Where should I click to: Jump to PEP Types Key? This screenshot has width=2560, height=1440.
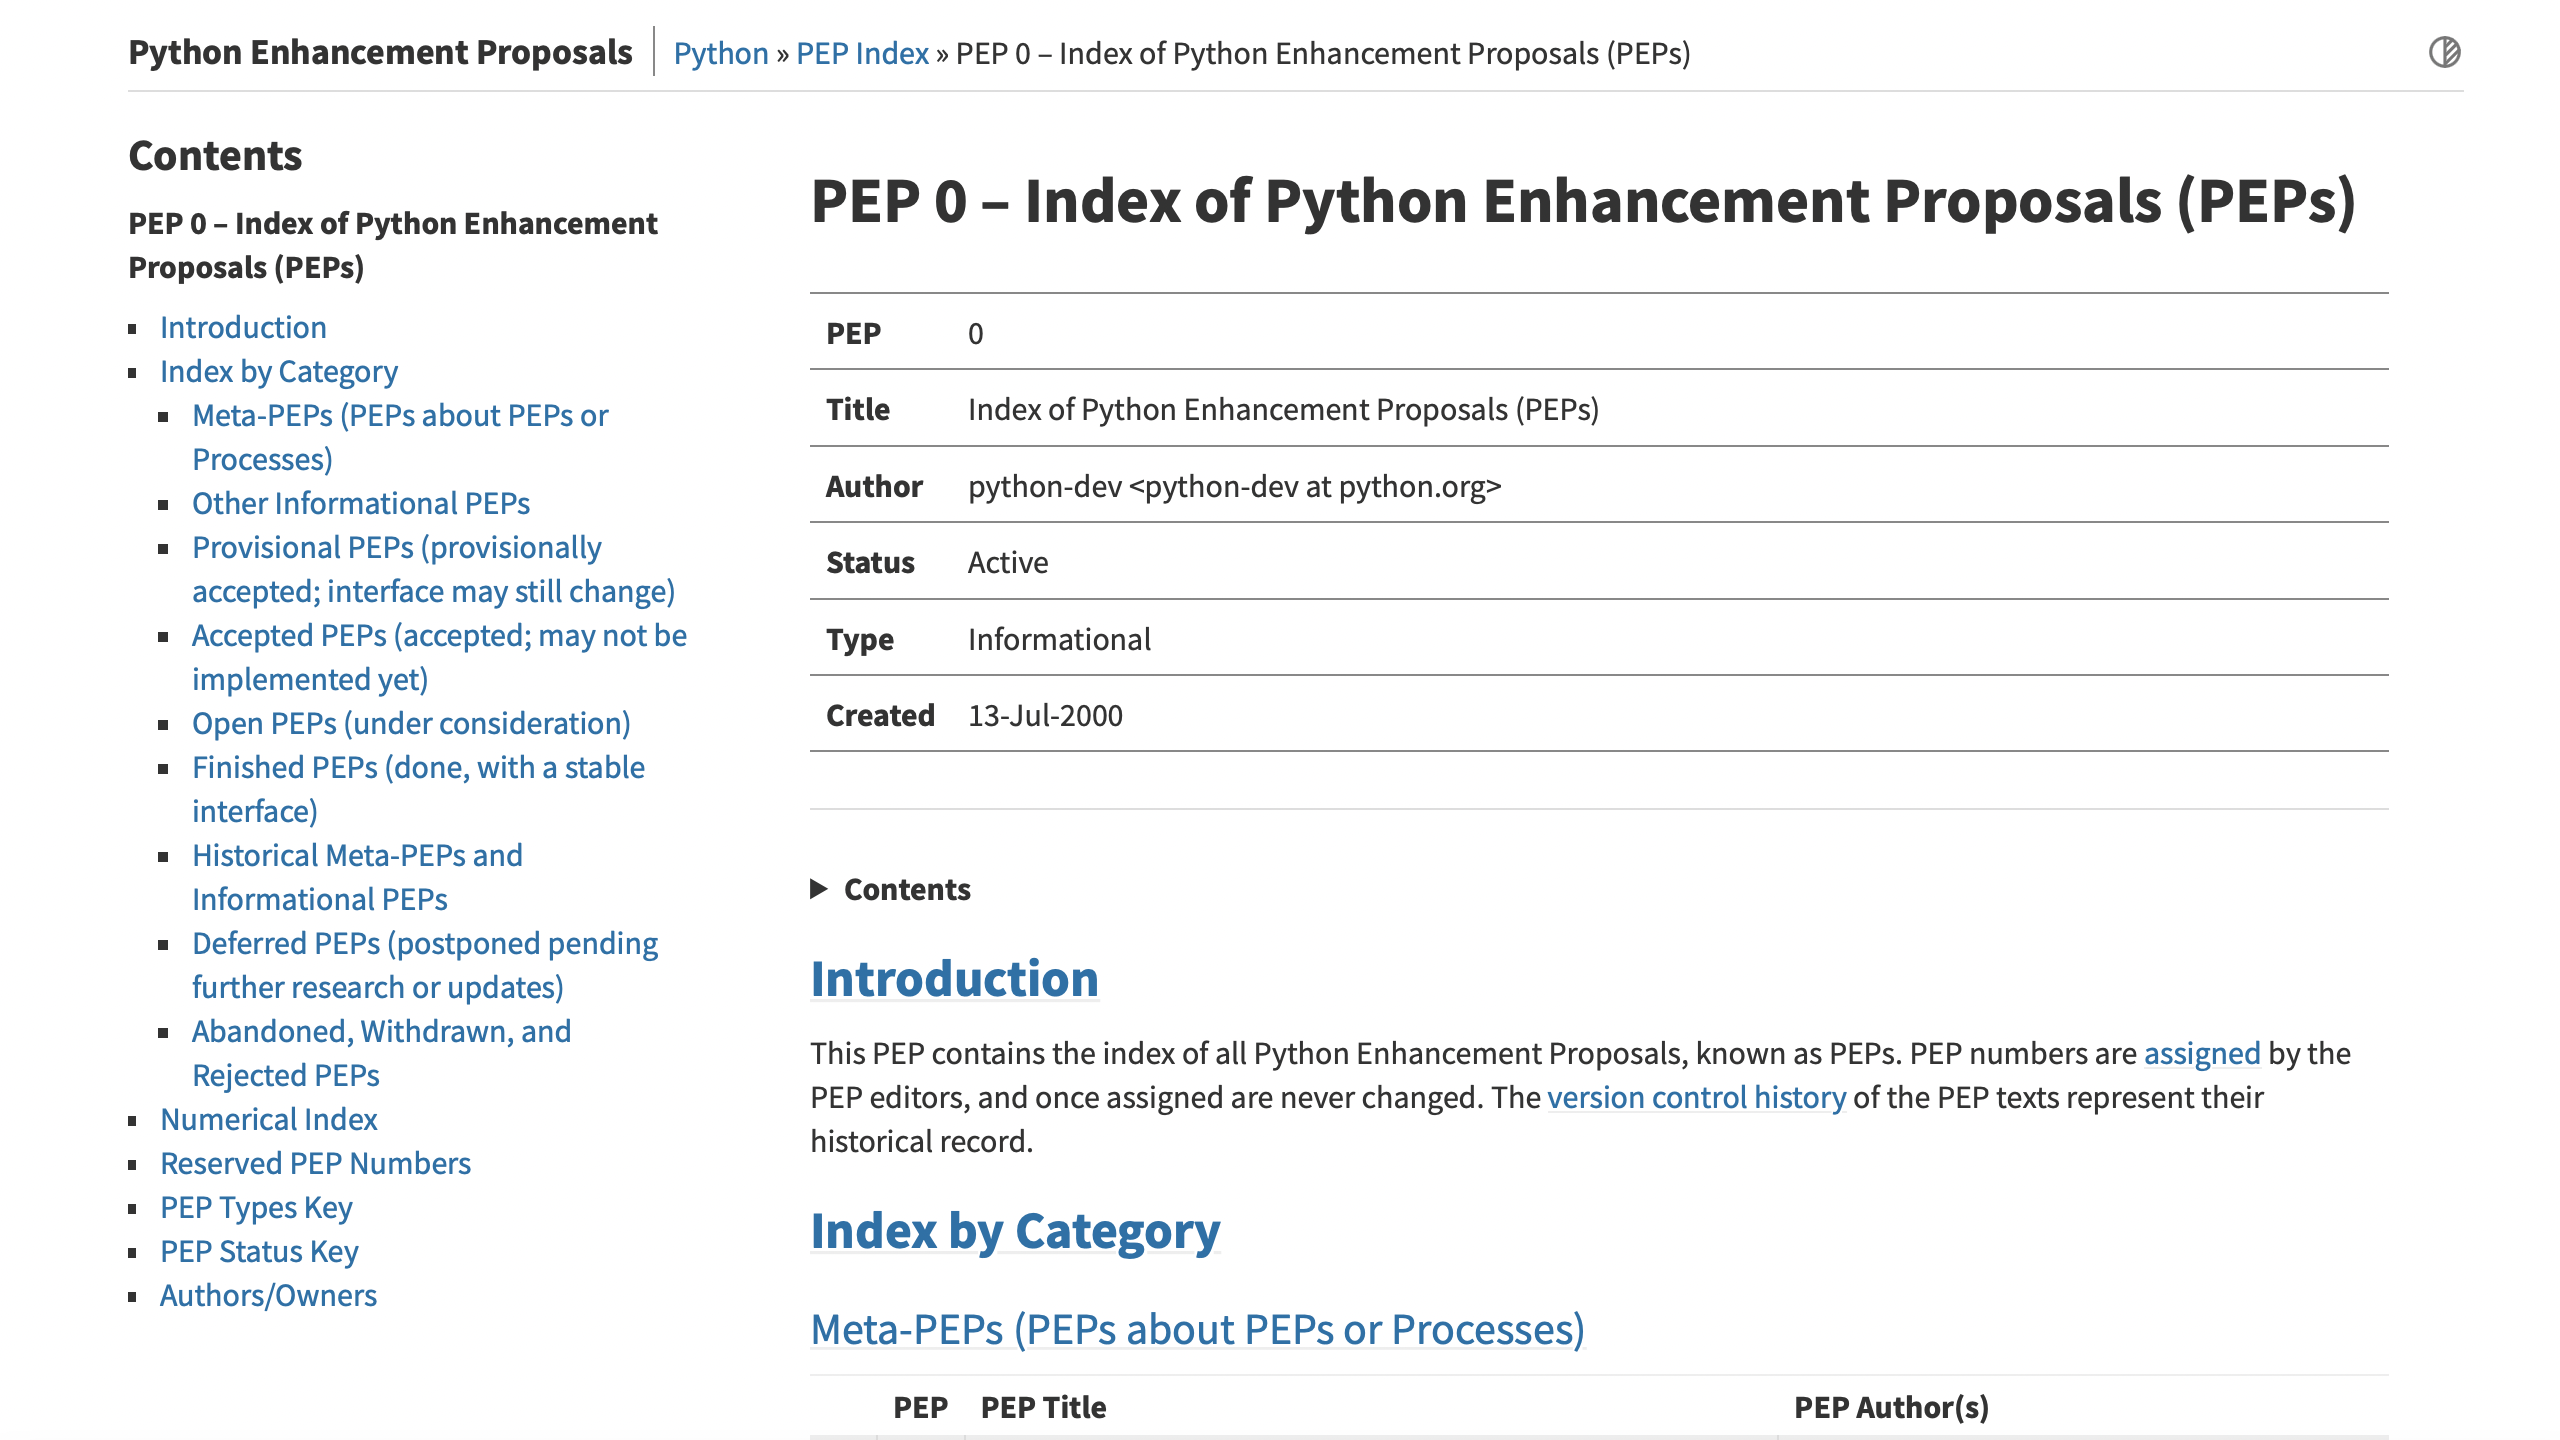(x=256, y=1207)
